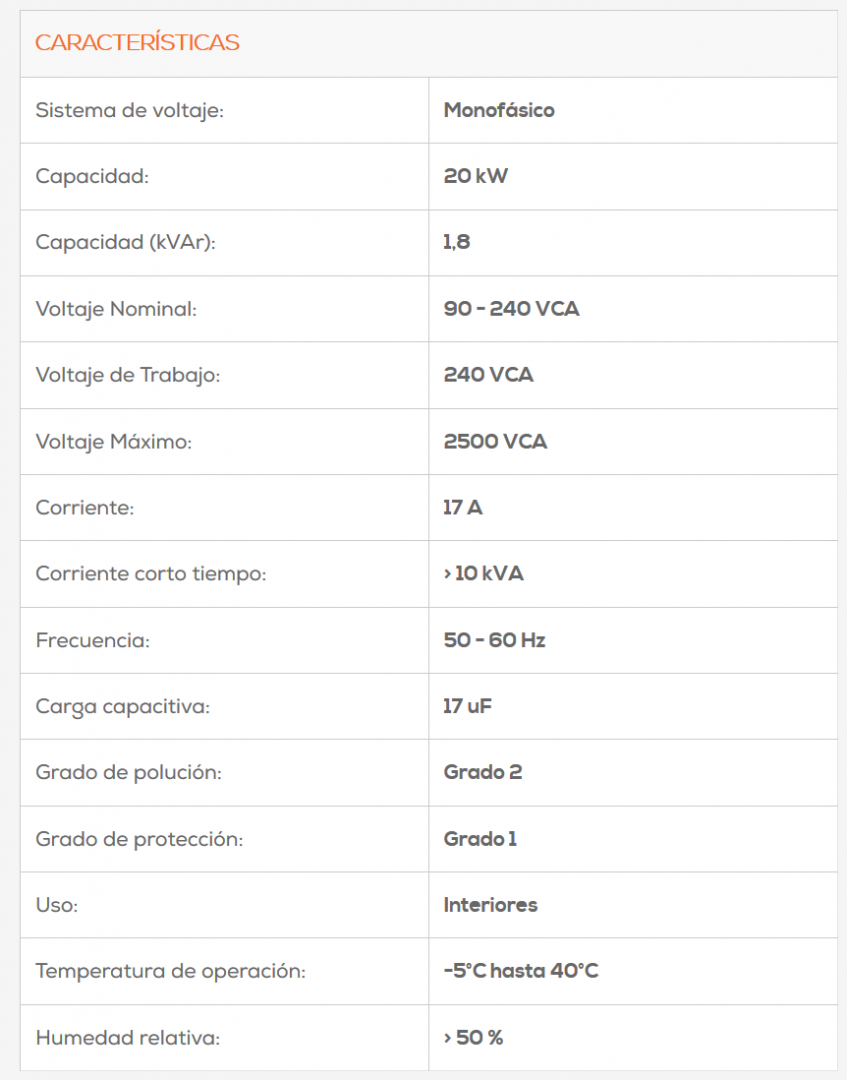This screenshot has width=847, height=1080.
Task: Select the Interiores usage value
Action: click(490, 905)
